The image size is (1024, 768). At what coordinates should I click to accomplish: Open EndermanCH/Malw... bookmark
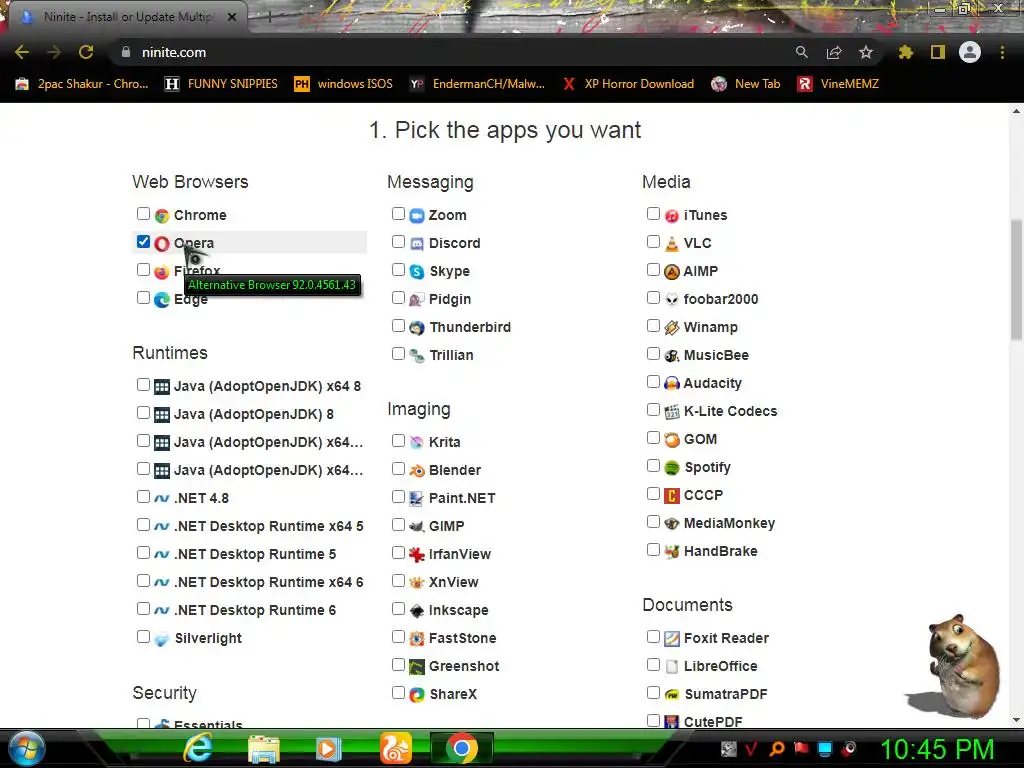[x=477, y=84]
